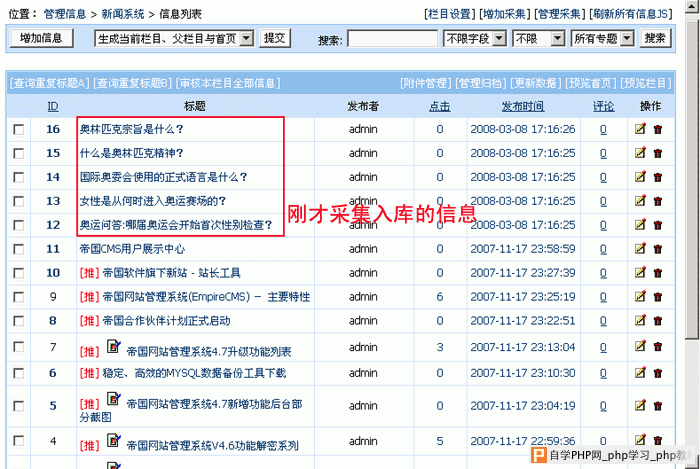Screen dimensions: 700x469
Task: Delete the row with ID 11
Action: click(658, 249)
